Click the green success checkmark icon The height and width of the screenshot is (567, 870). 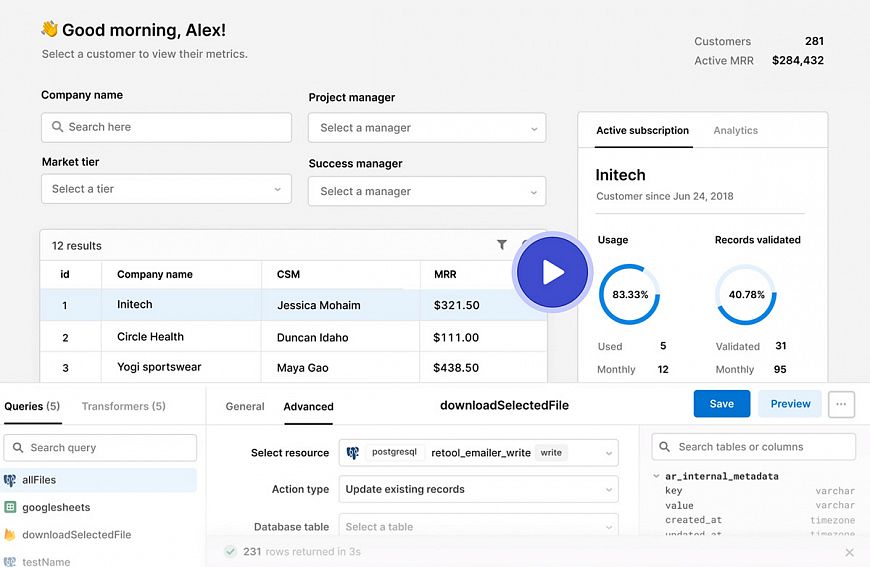tap(230, 551)
